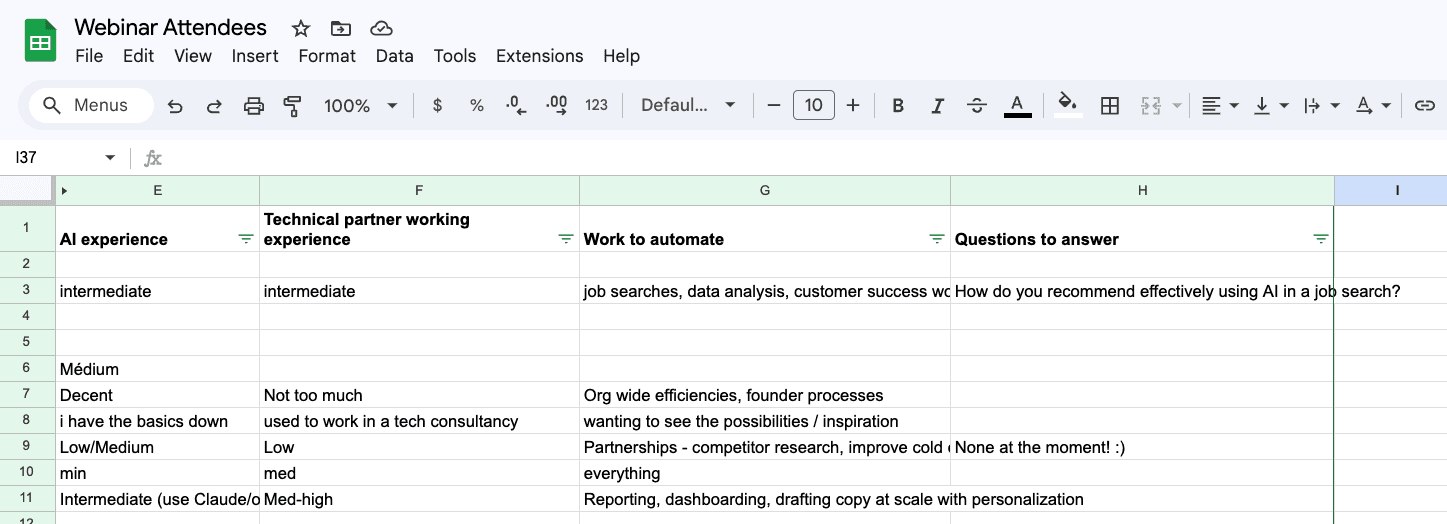Viewport: 1447px width, 524px height.
Task: Check the cloud save status icon
Action: pos(381,28)
